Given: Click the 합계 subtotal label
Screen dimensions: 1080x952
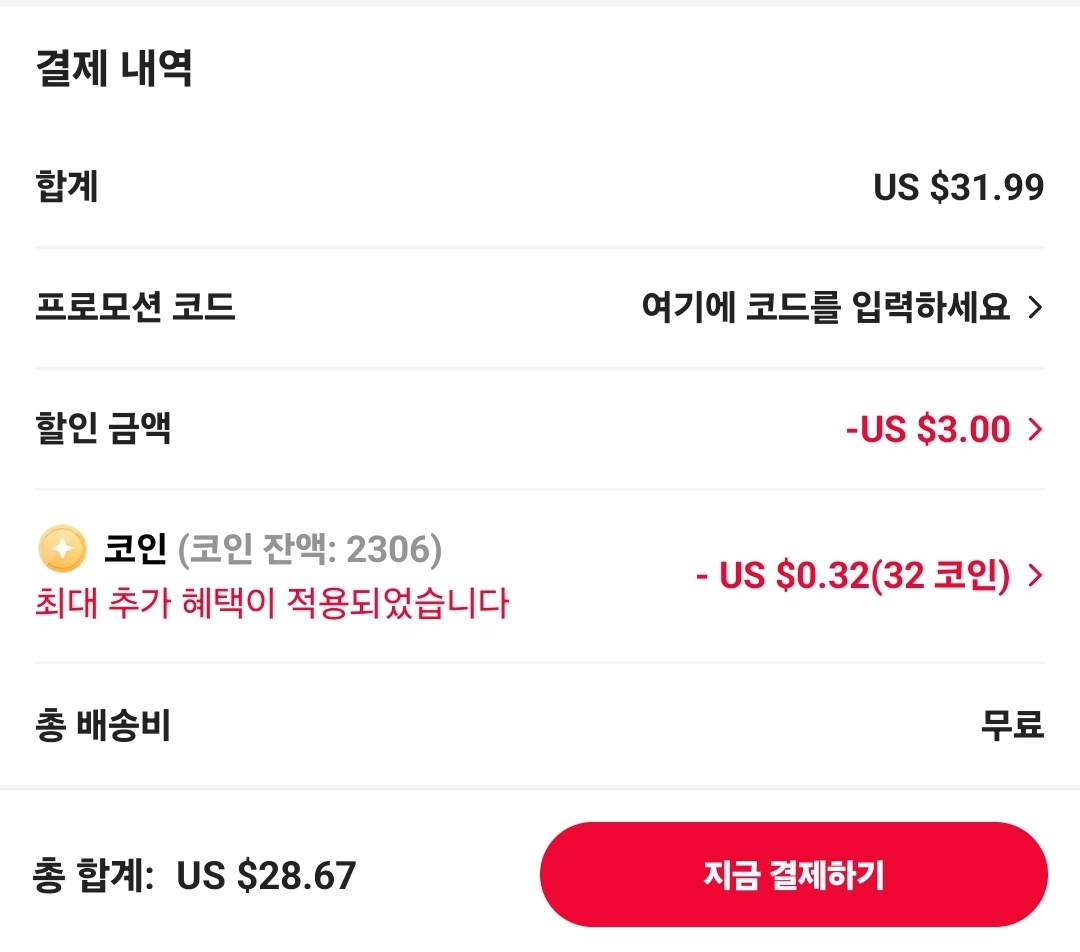Looking at the screenshot, I should (x=67, y=186).
